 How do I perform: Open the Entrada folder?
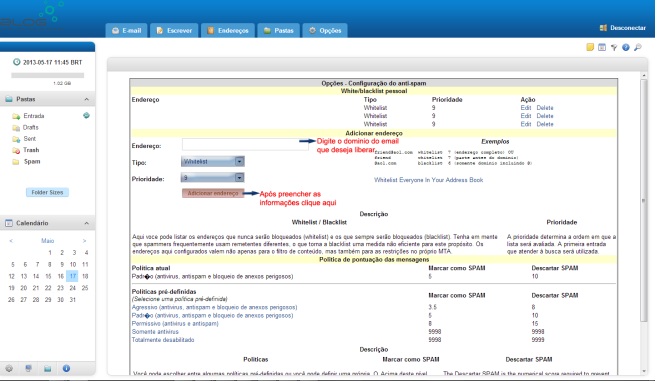(34, 116)
